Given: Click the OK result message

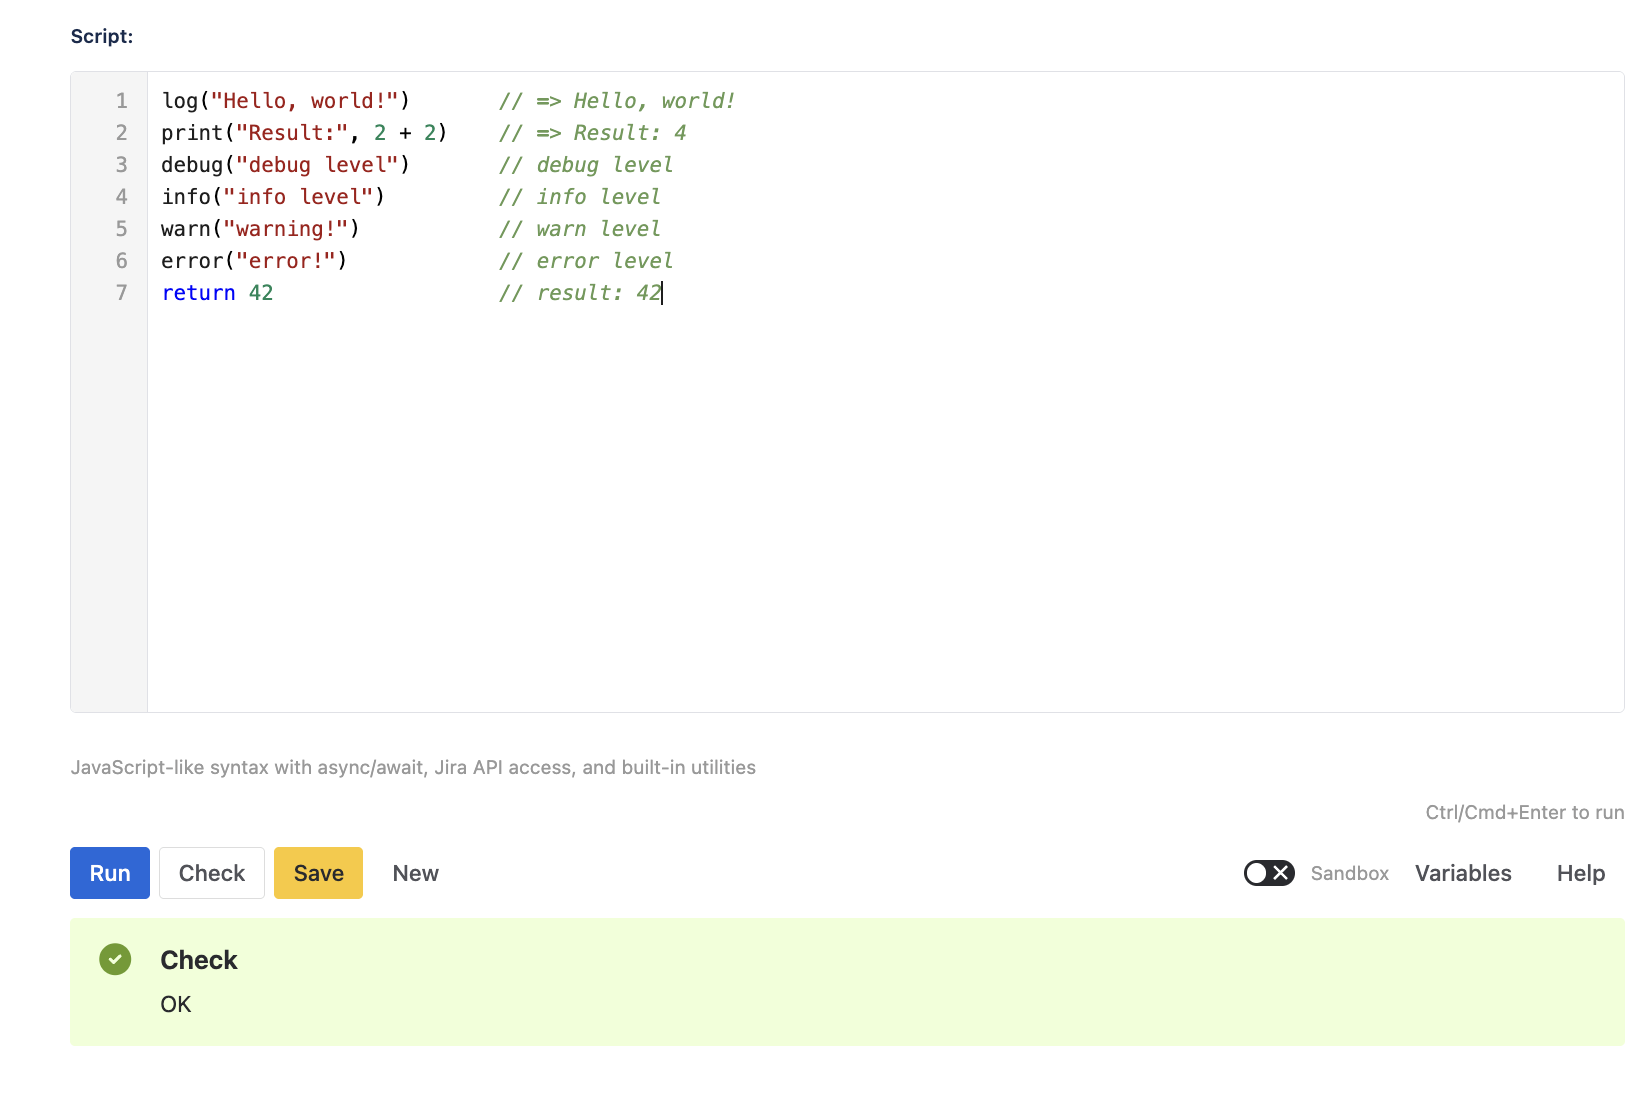Looking at the screenshot, I should click(176, 1004).
